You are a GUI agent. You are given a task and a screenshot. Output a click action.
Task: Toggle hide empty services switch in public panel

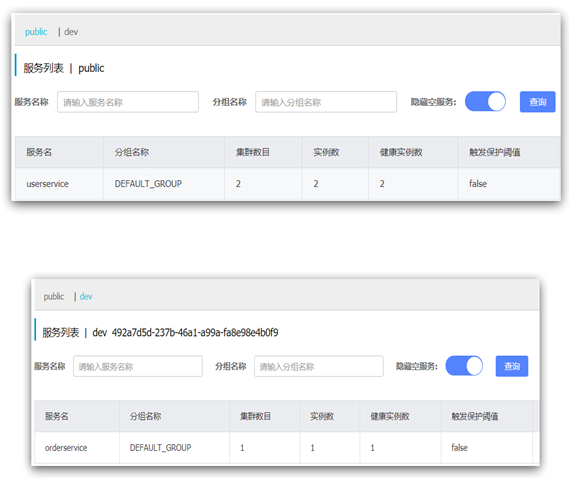485,101
